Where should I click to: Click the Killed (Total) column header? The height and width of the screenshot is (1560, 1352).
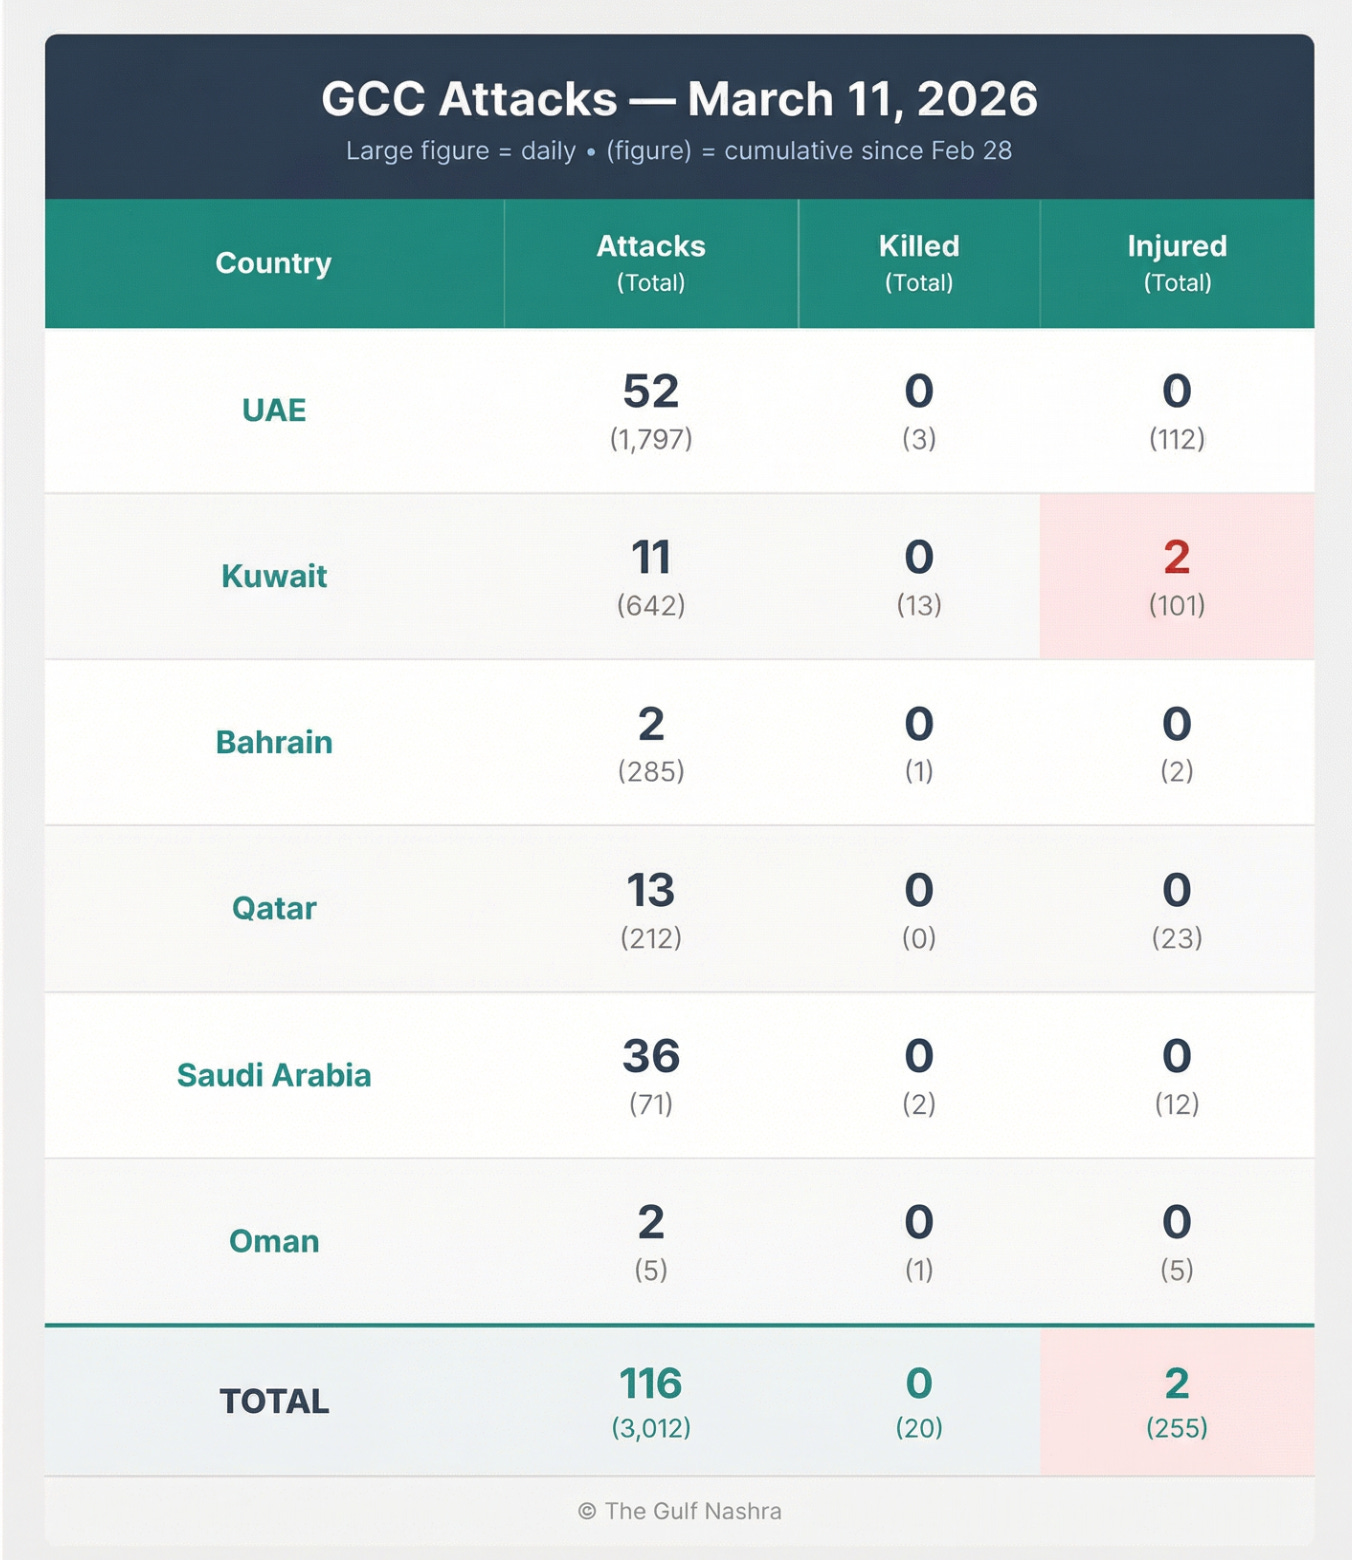click(919, 263)
